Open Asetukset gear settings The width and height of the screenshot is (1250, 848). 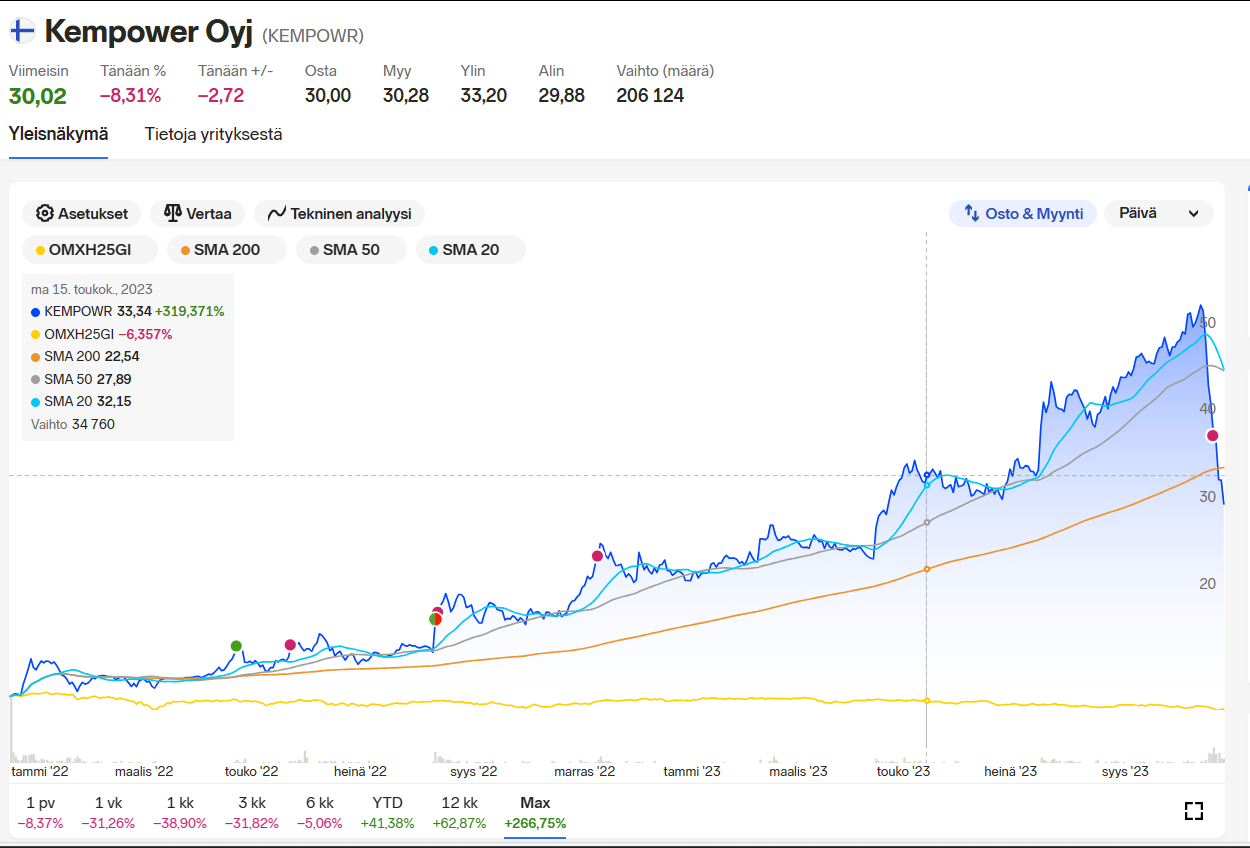82,213
